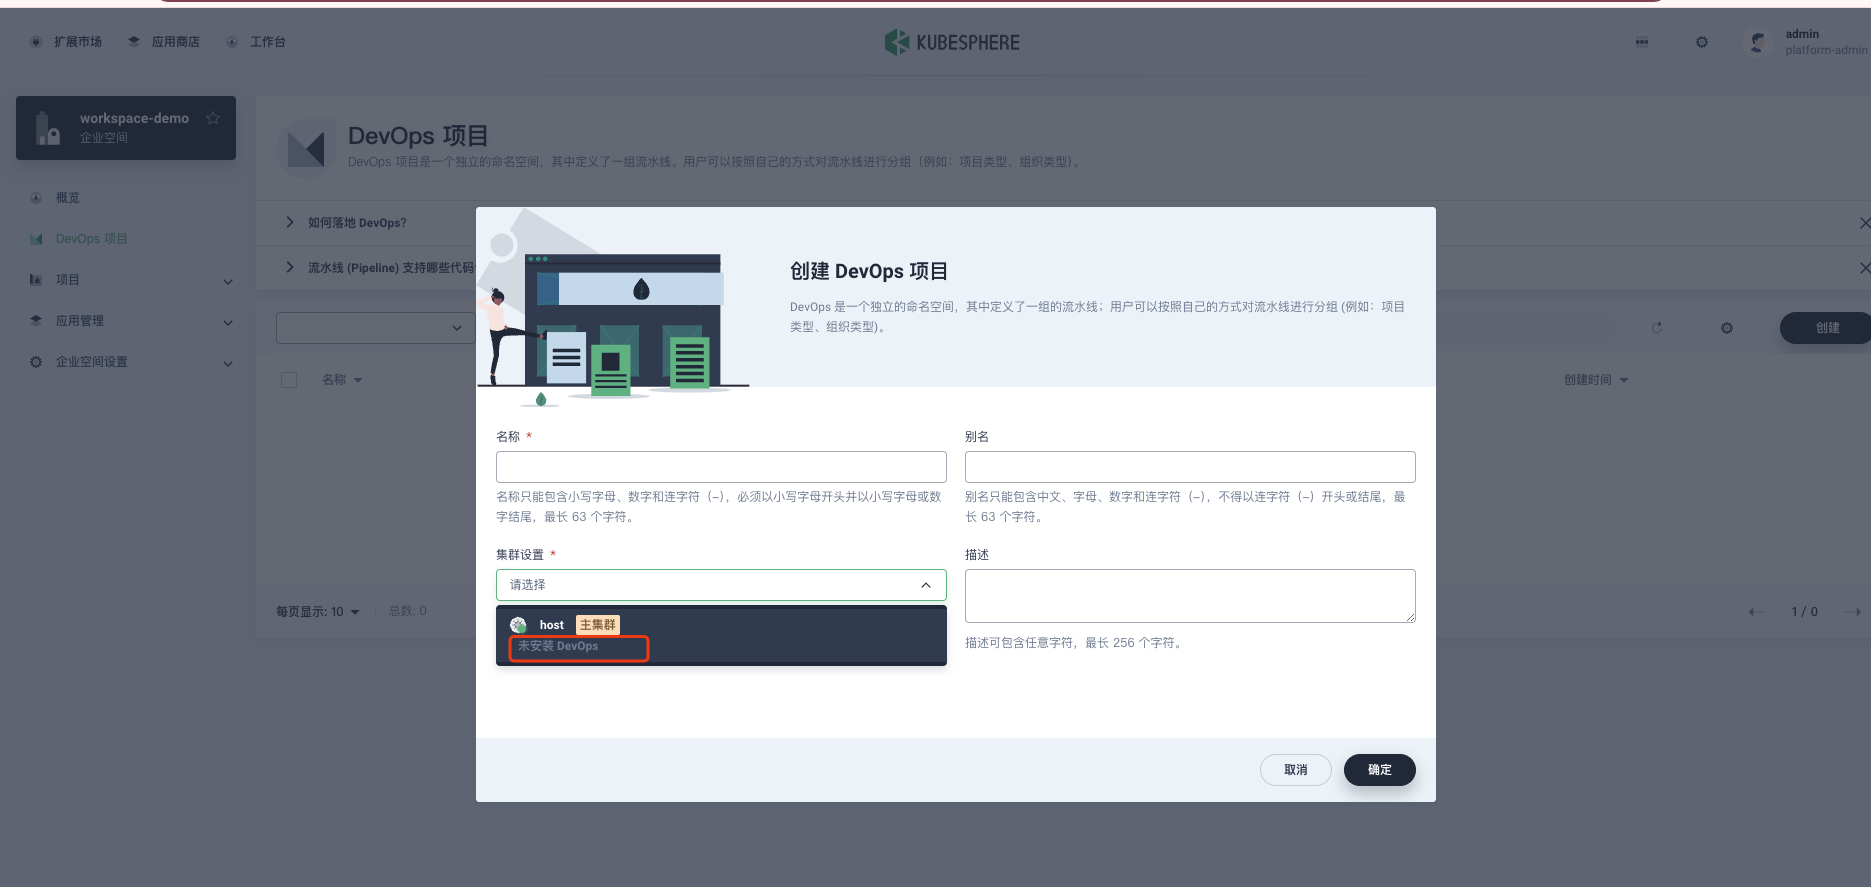
Task: Click the 未安装 DevOps notice text
Action: [x=558, y=647]
